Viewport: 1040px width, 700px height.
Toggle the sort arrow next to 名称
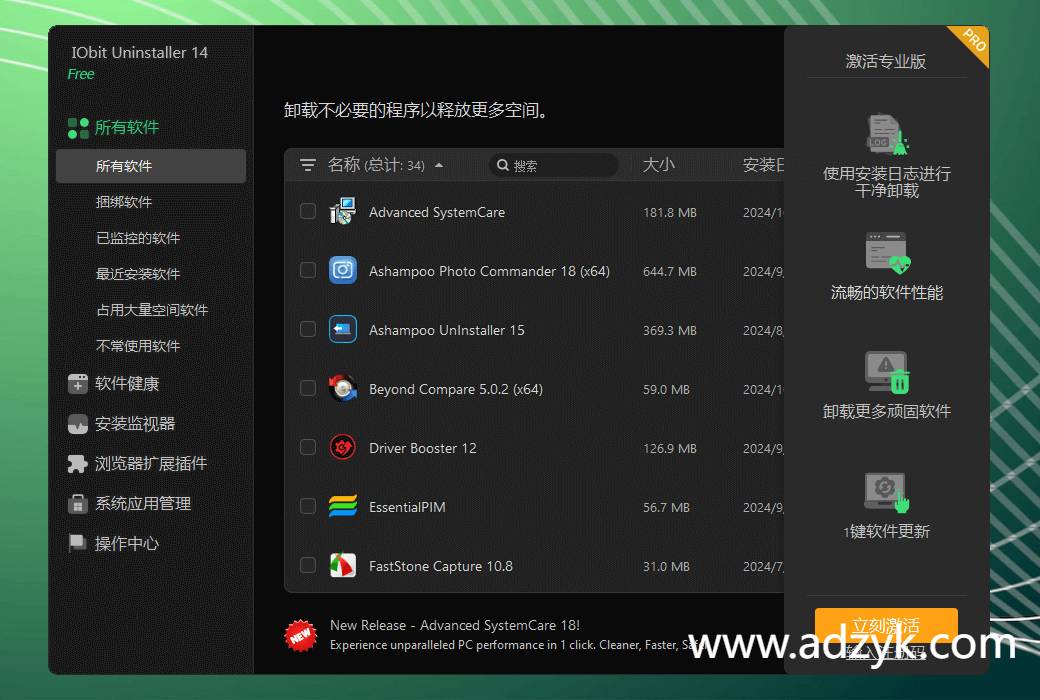(440, 166)
